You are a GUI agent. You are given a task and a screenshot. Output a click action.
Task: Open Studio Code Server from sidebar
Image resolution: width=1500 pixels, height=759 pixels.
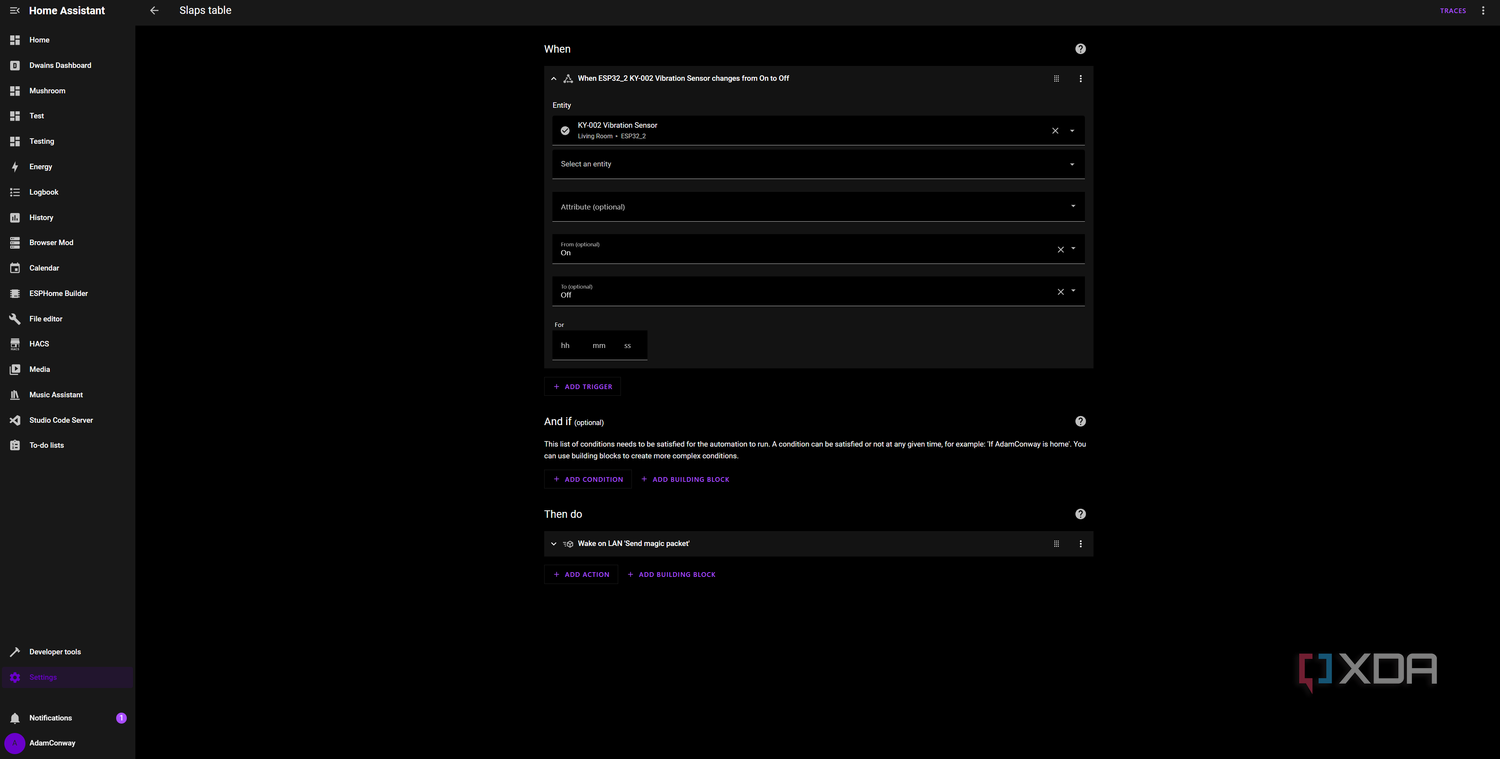[67, 420]
